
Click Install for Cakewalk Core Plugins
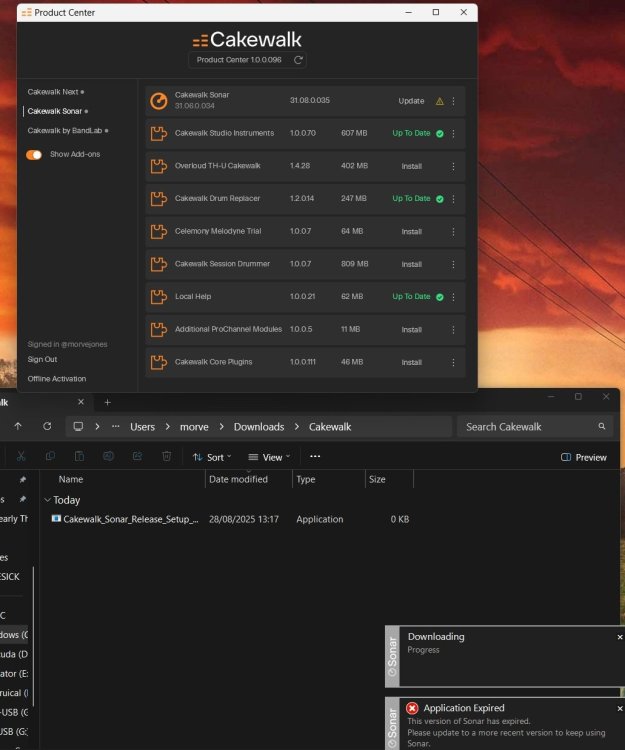411,362
